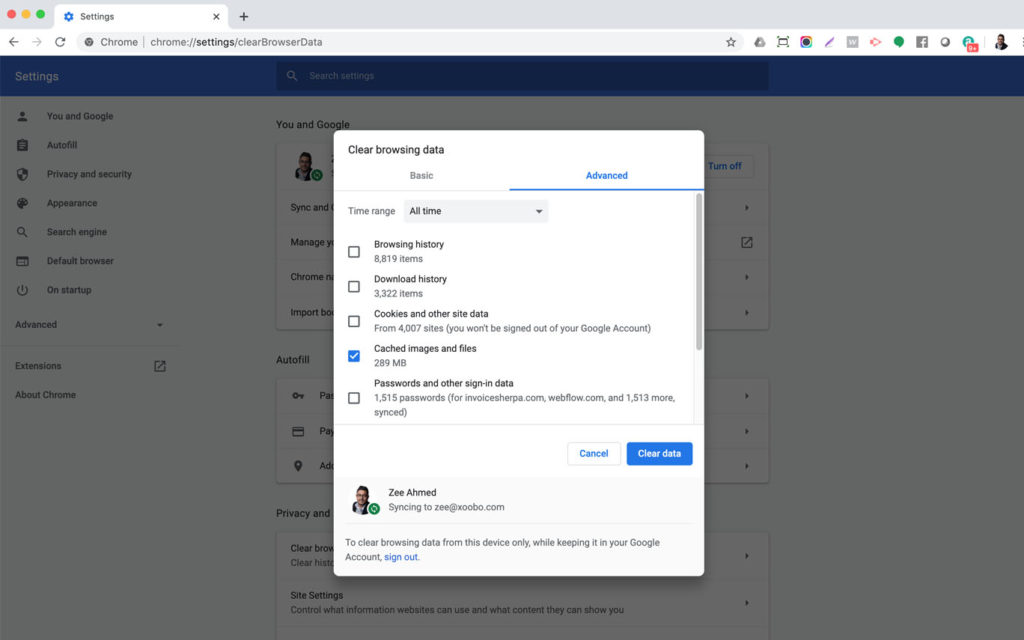Reload the Settings page

(x=60, y=42)
